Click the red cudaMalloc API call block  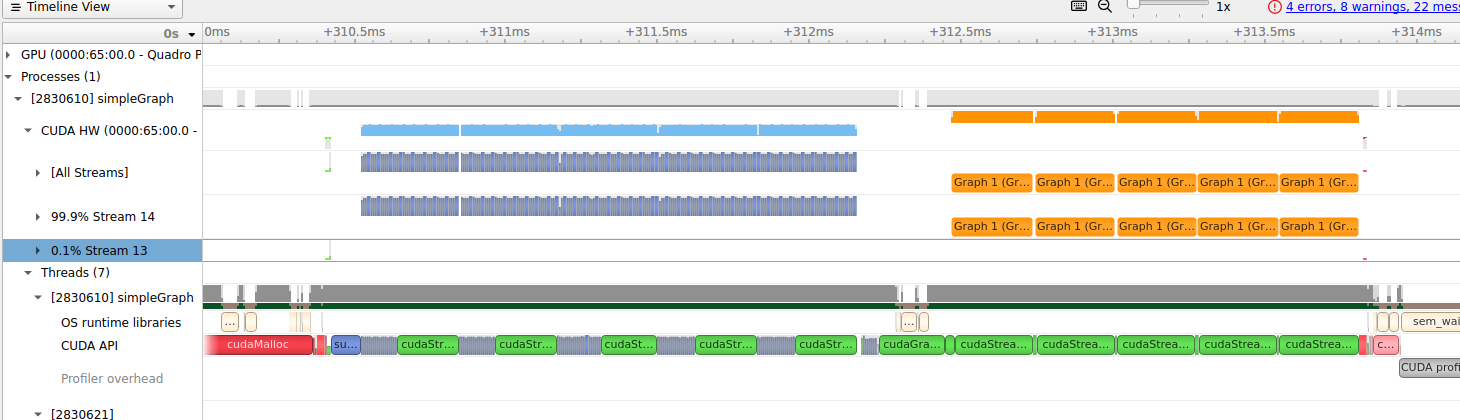coord(257,345)
